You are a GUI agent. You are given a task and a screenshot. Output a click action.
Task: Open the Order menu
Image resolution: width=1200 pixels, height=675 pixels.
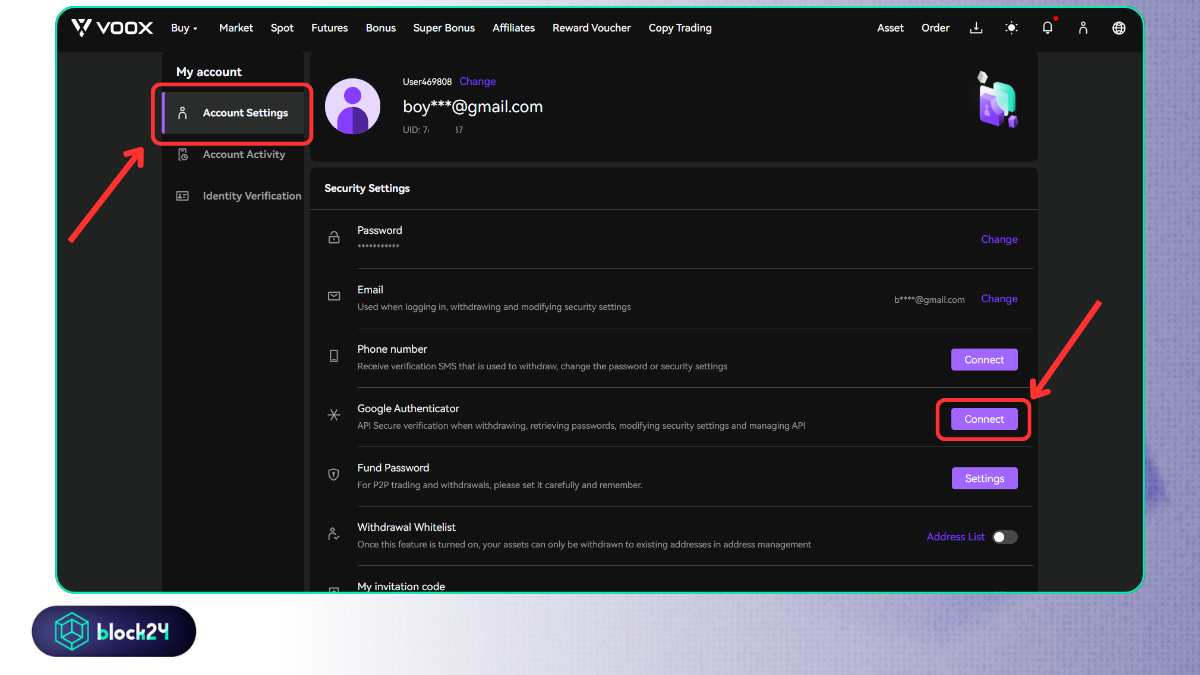point(935,28)
